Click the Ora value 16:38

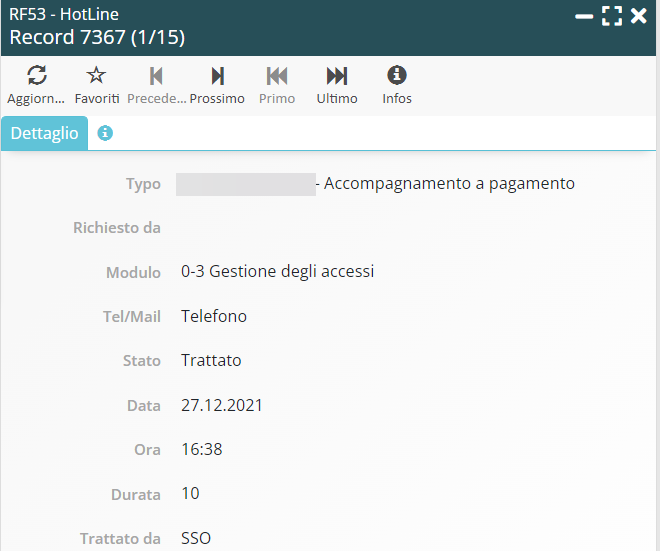pos(202,449)
